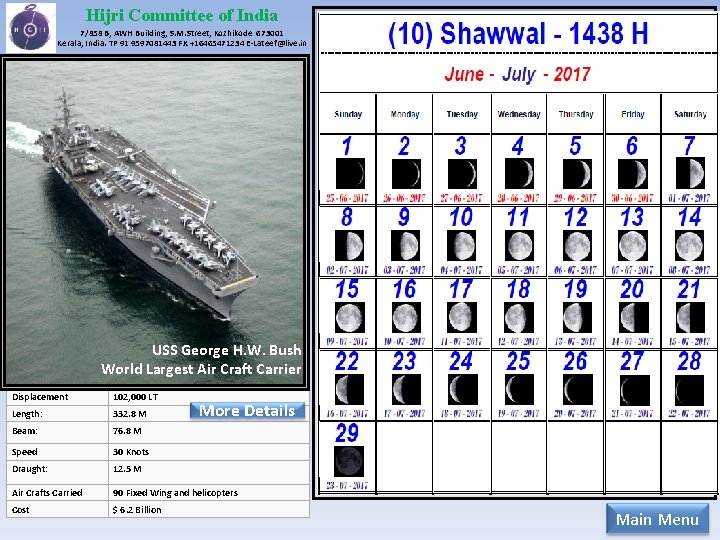
Task: Click the Air Crafts Carried label
Action: pyautogui.click(x=47, y=493)
